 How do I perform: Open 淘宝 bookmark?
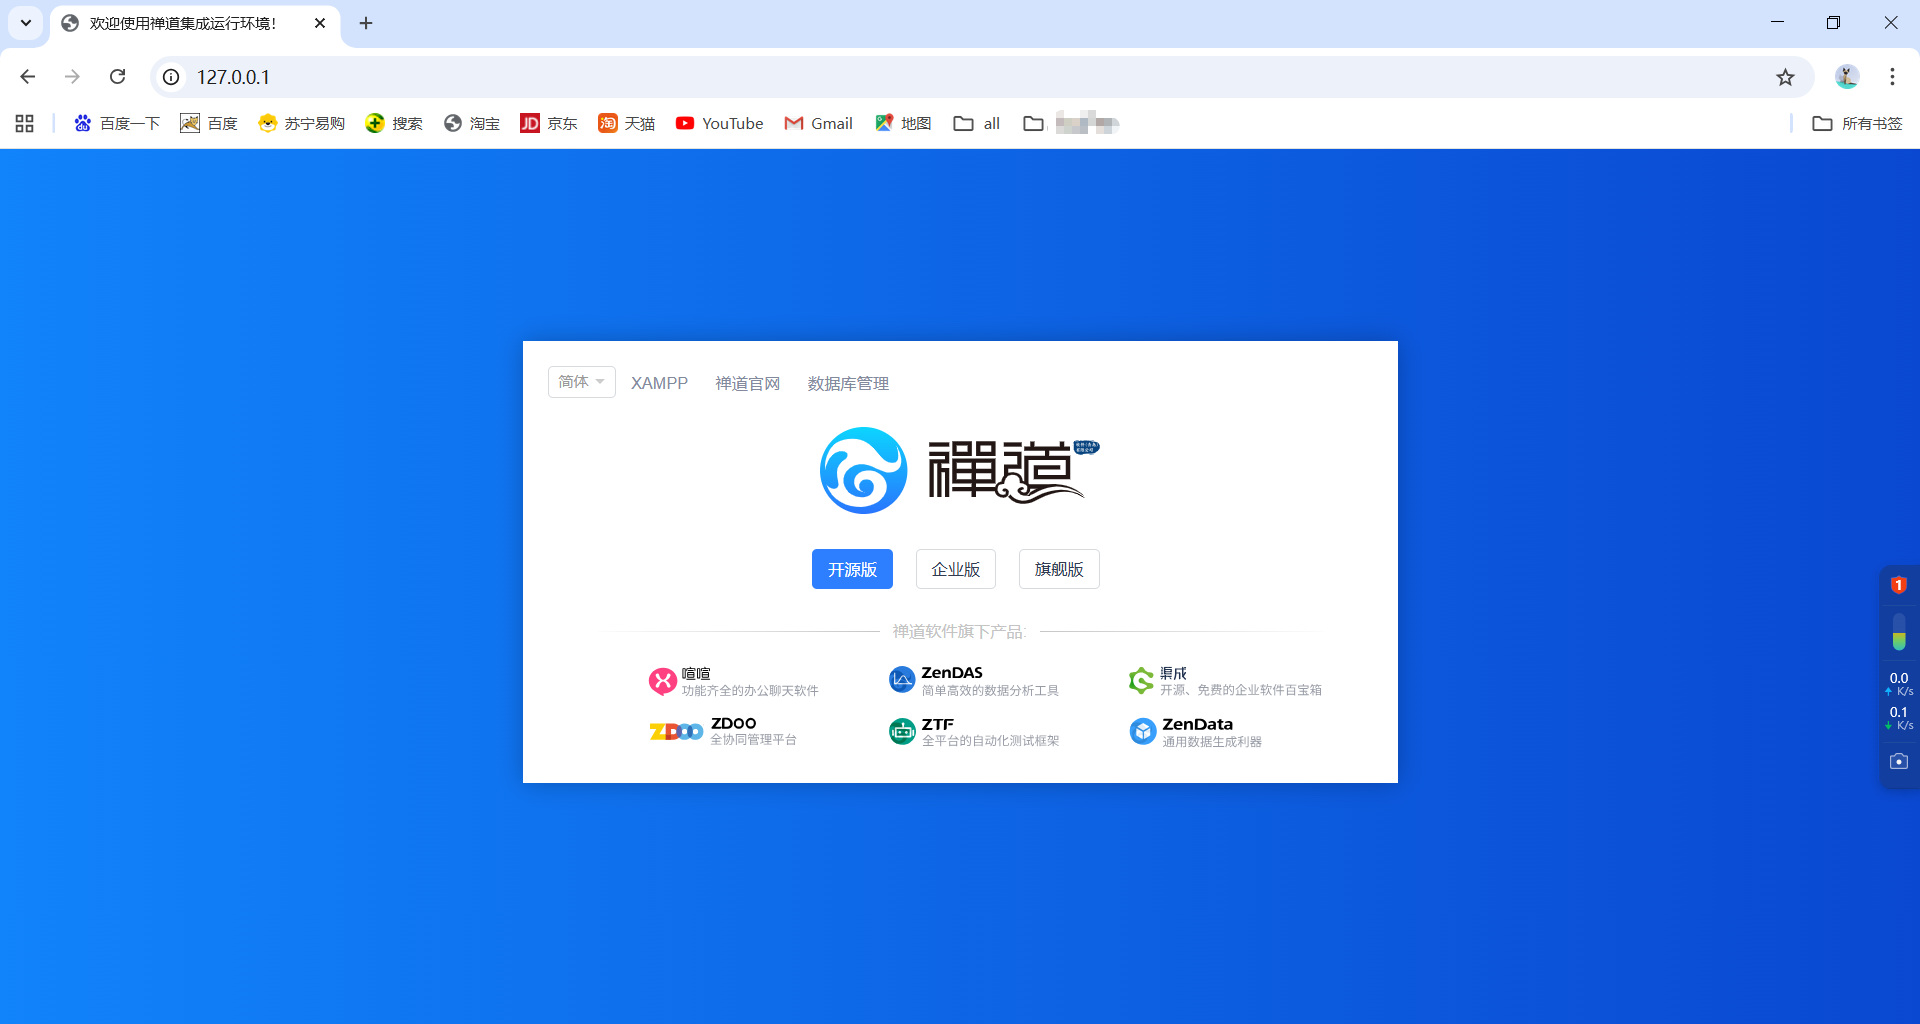click(472, 123)
